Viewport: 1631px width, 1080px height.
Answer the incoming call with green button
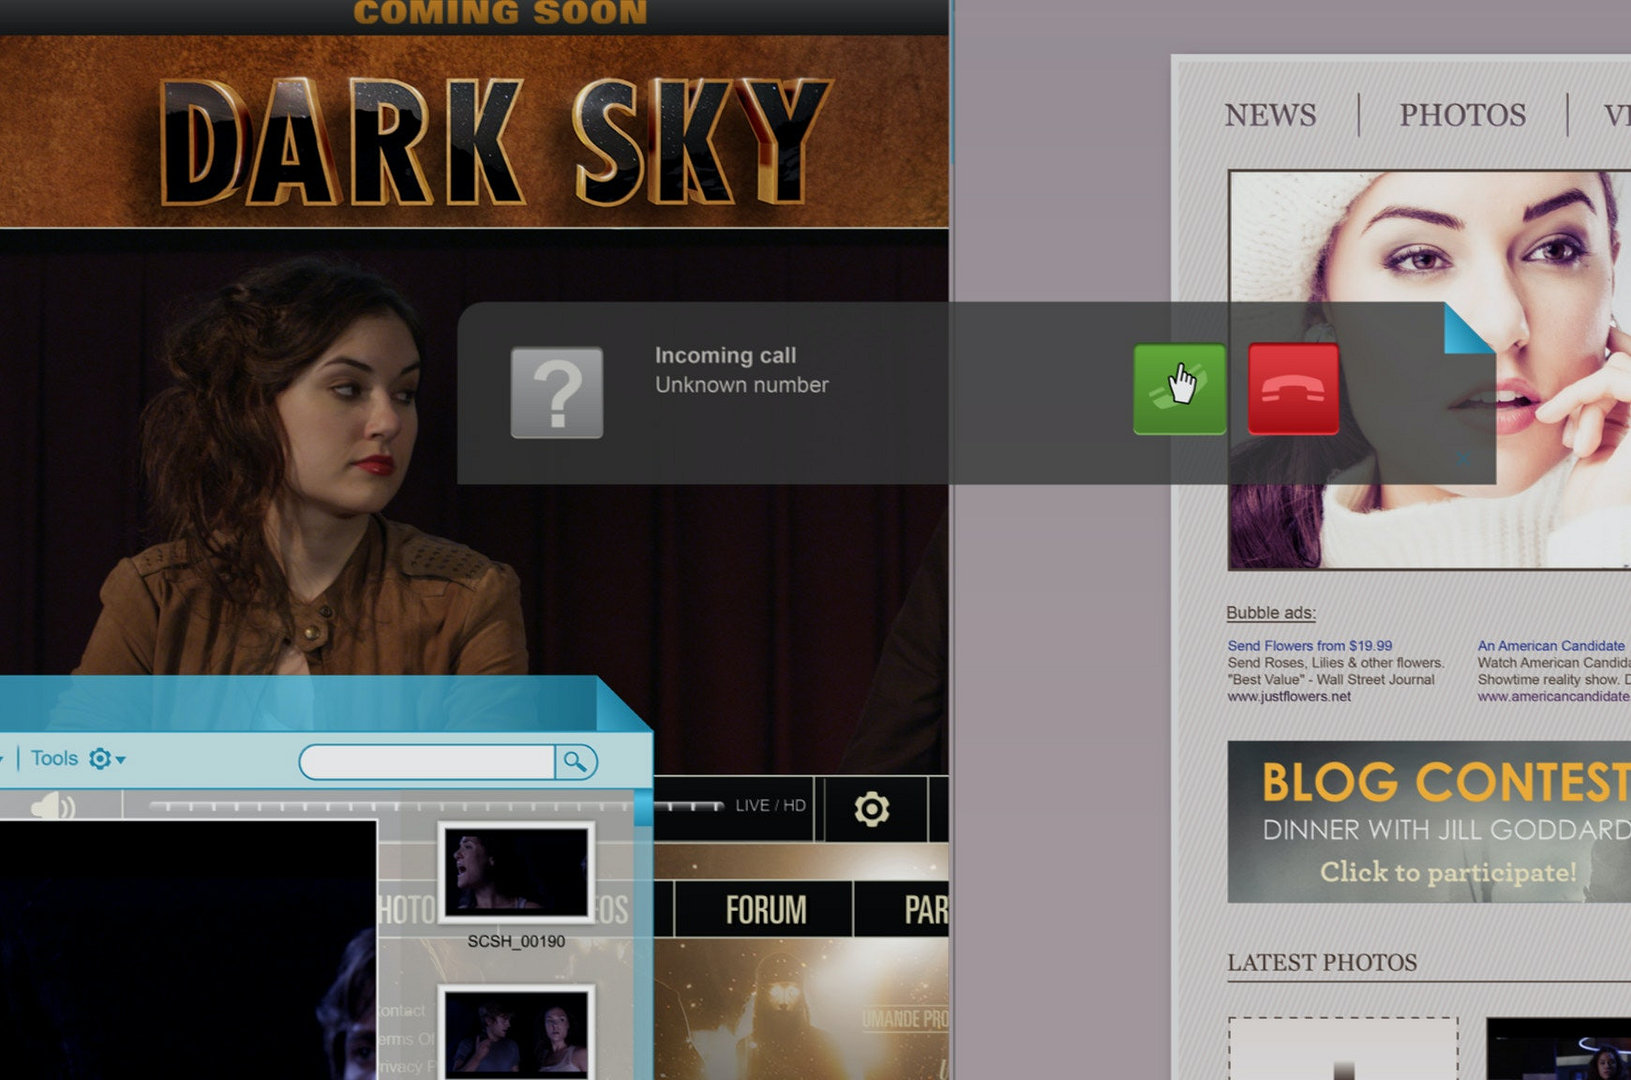[1179, 389]
